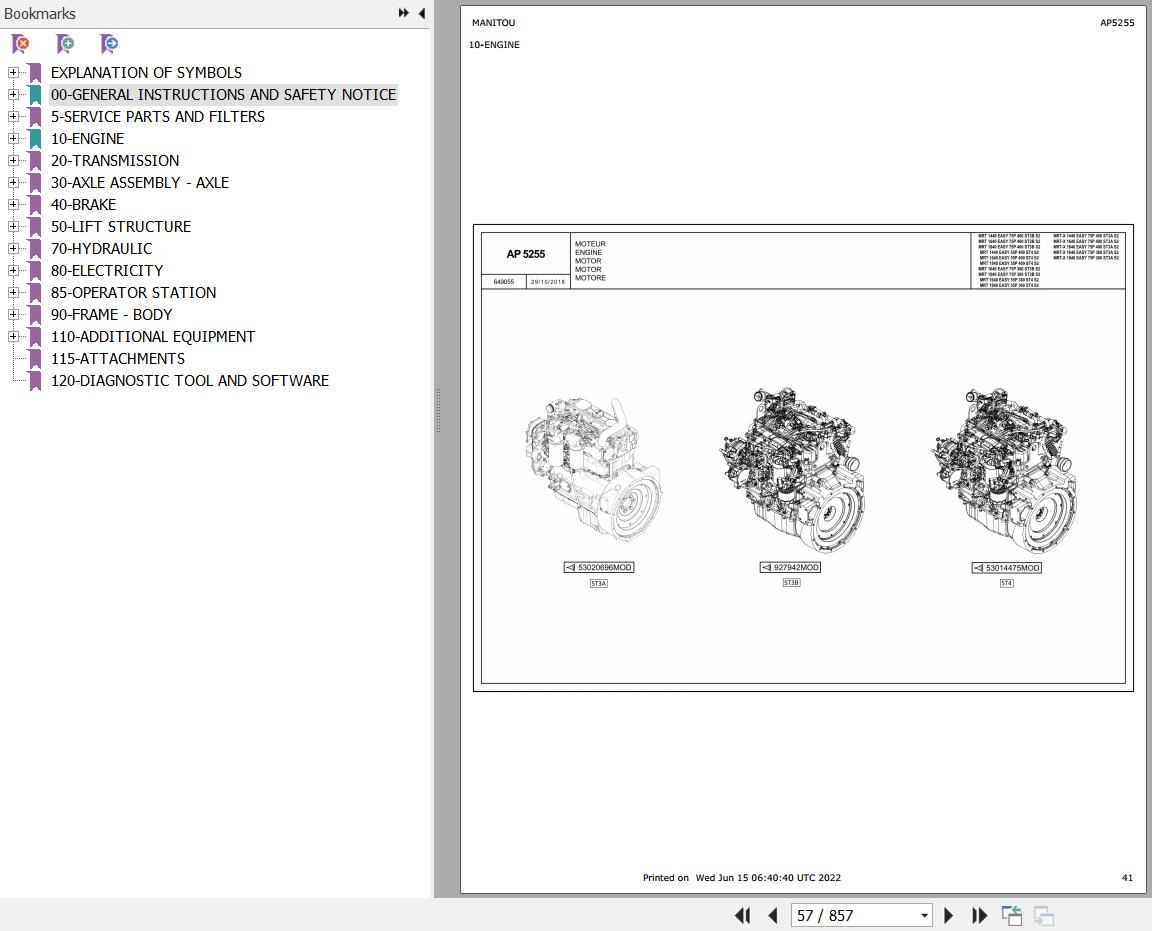Click the AP 5255 heading in the document

tap(525, 254)
